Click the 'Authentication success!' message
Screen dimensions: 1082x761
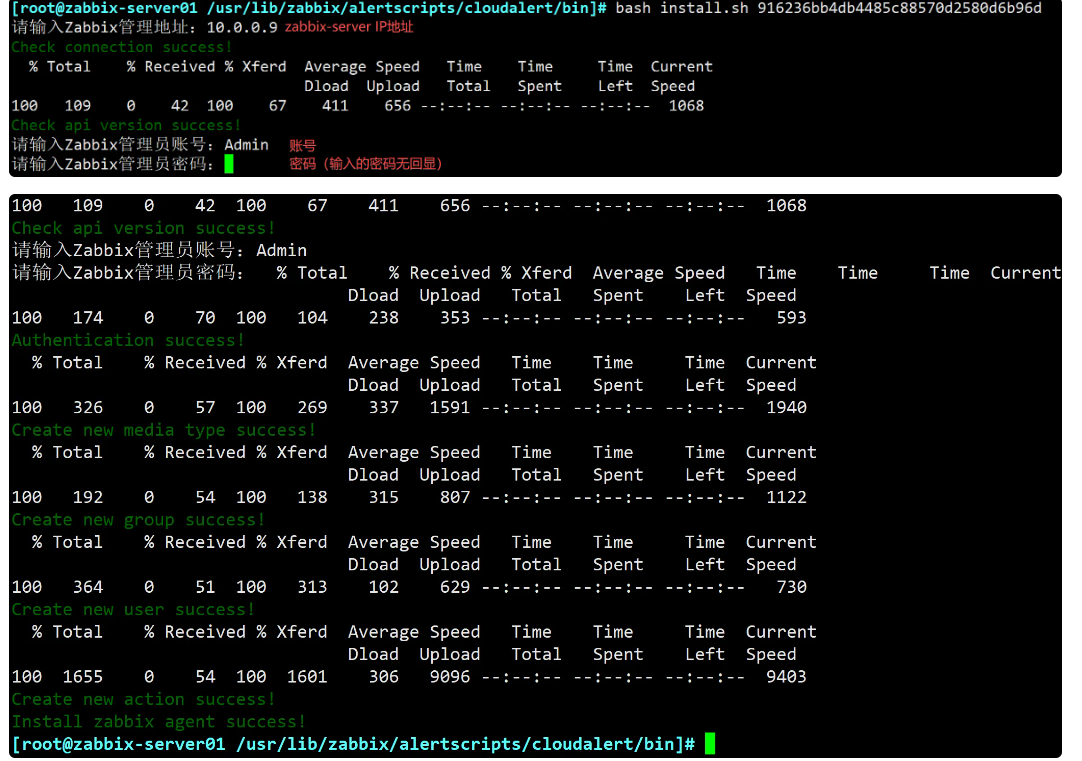click(128, 340)
